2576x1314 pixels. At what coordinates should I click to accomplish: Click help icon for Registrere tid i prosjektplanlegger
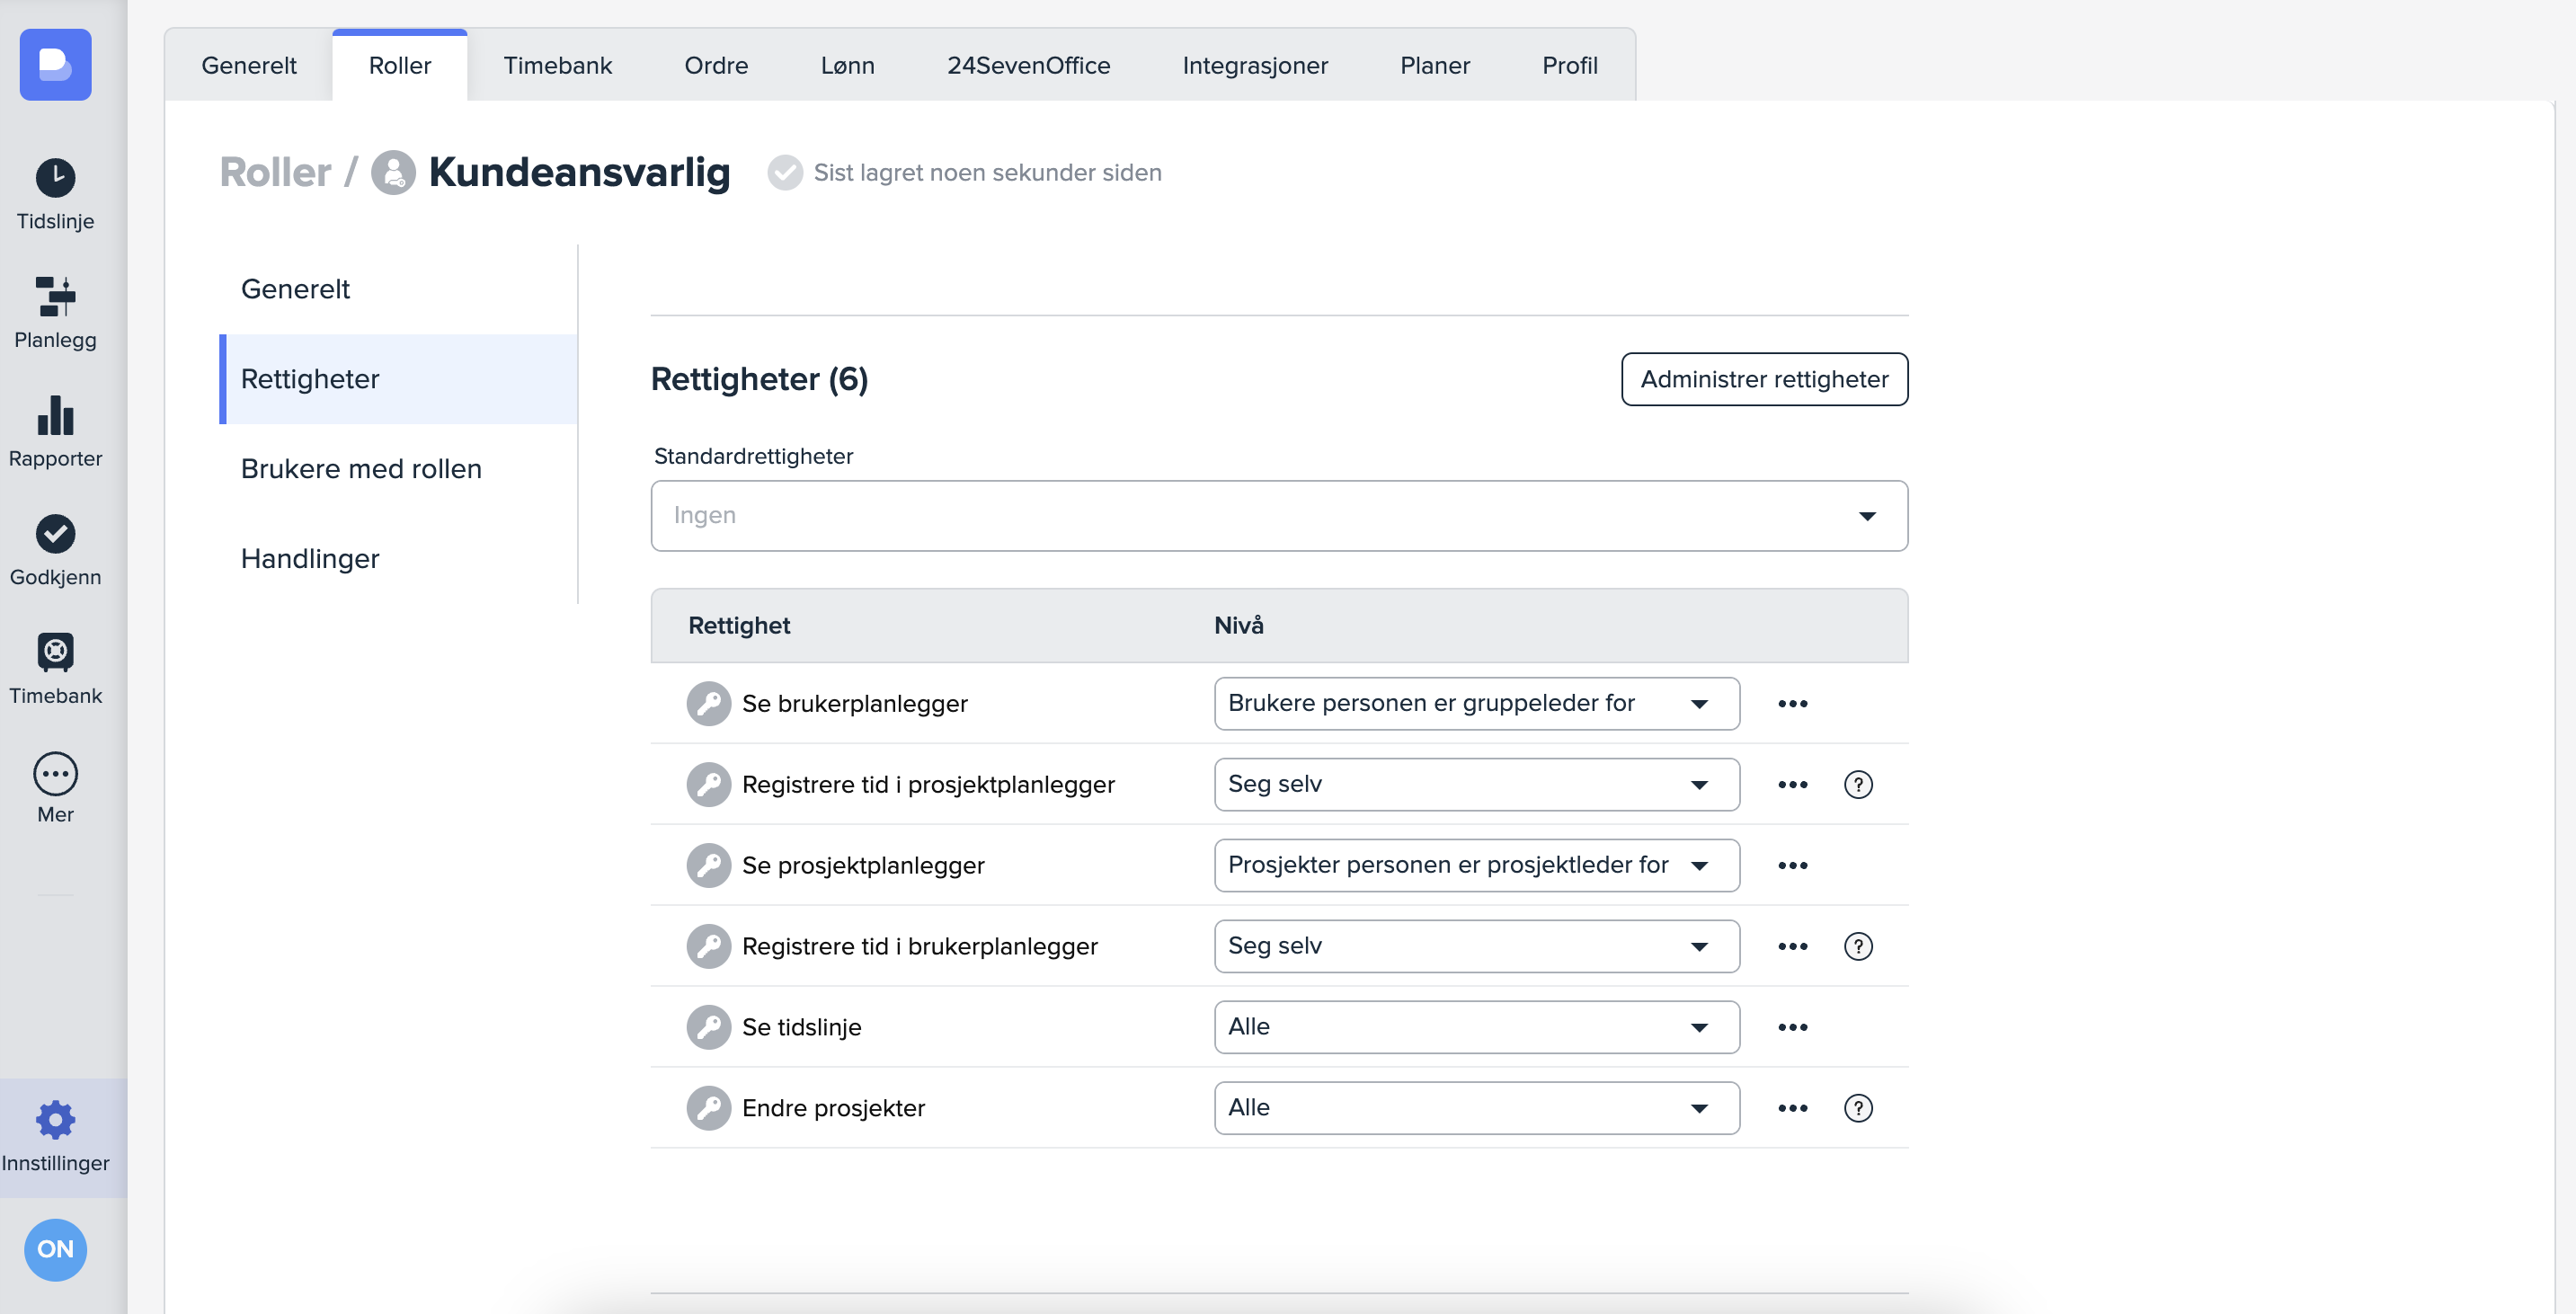coord(1857,784)
